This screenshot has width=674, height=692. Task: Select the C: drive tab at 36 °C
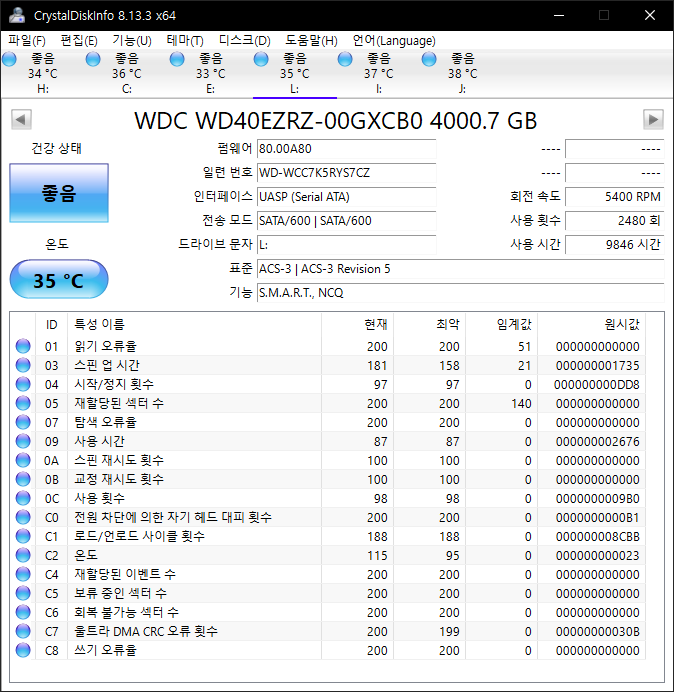point(127,73)
